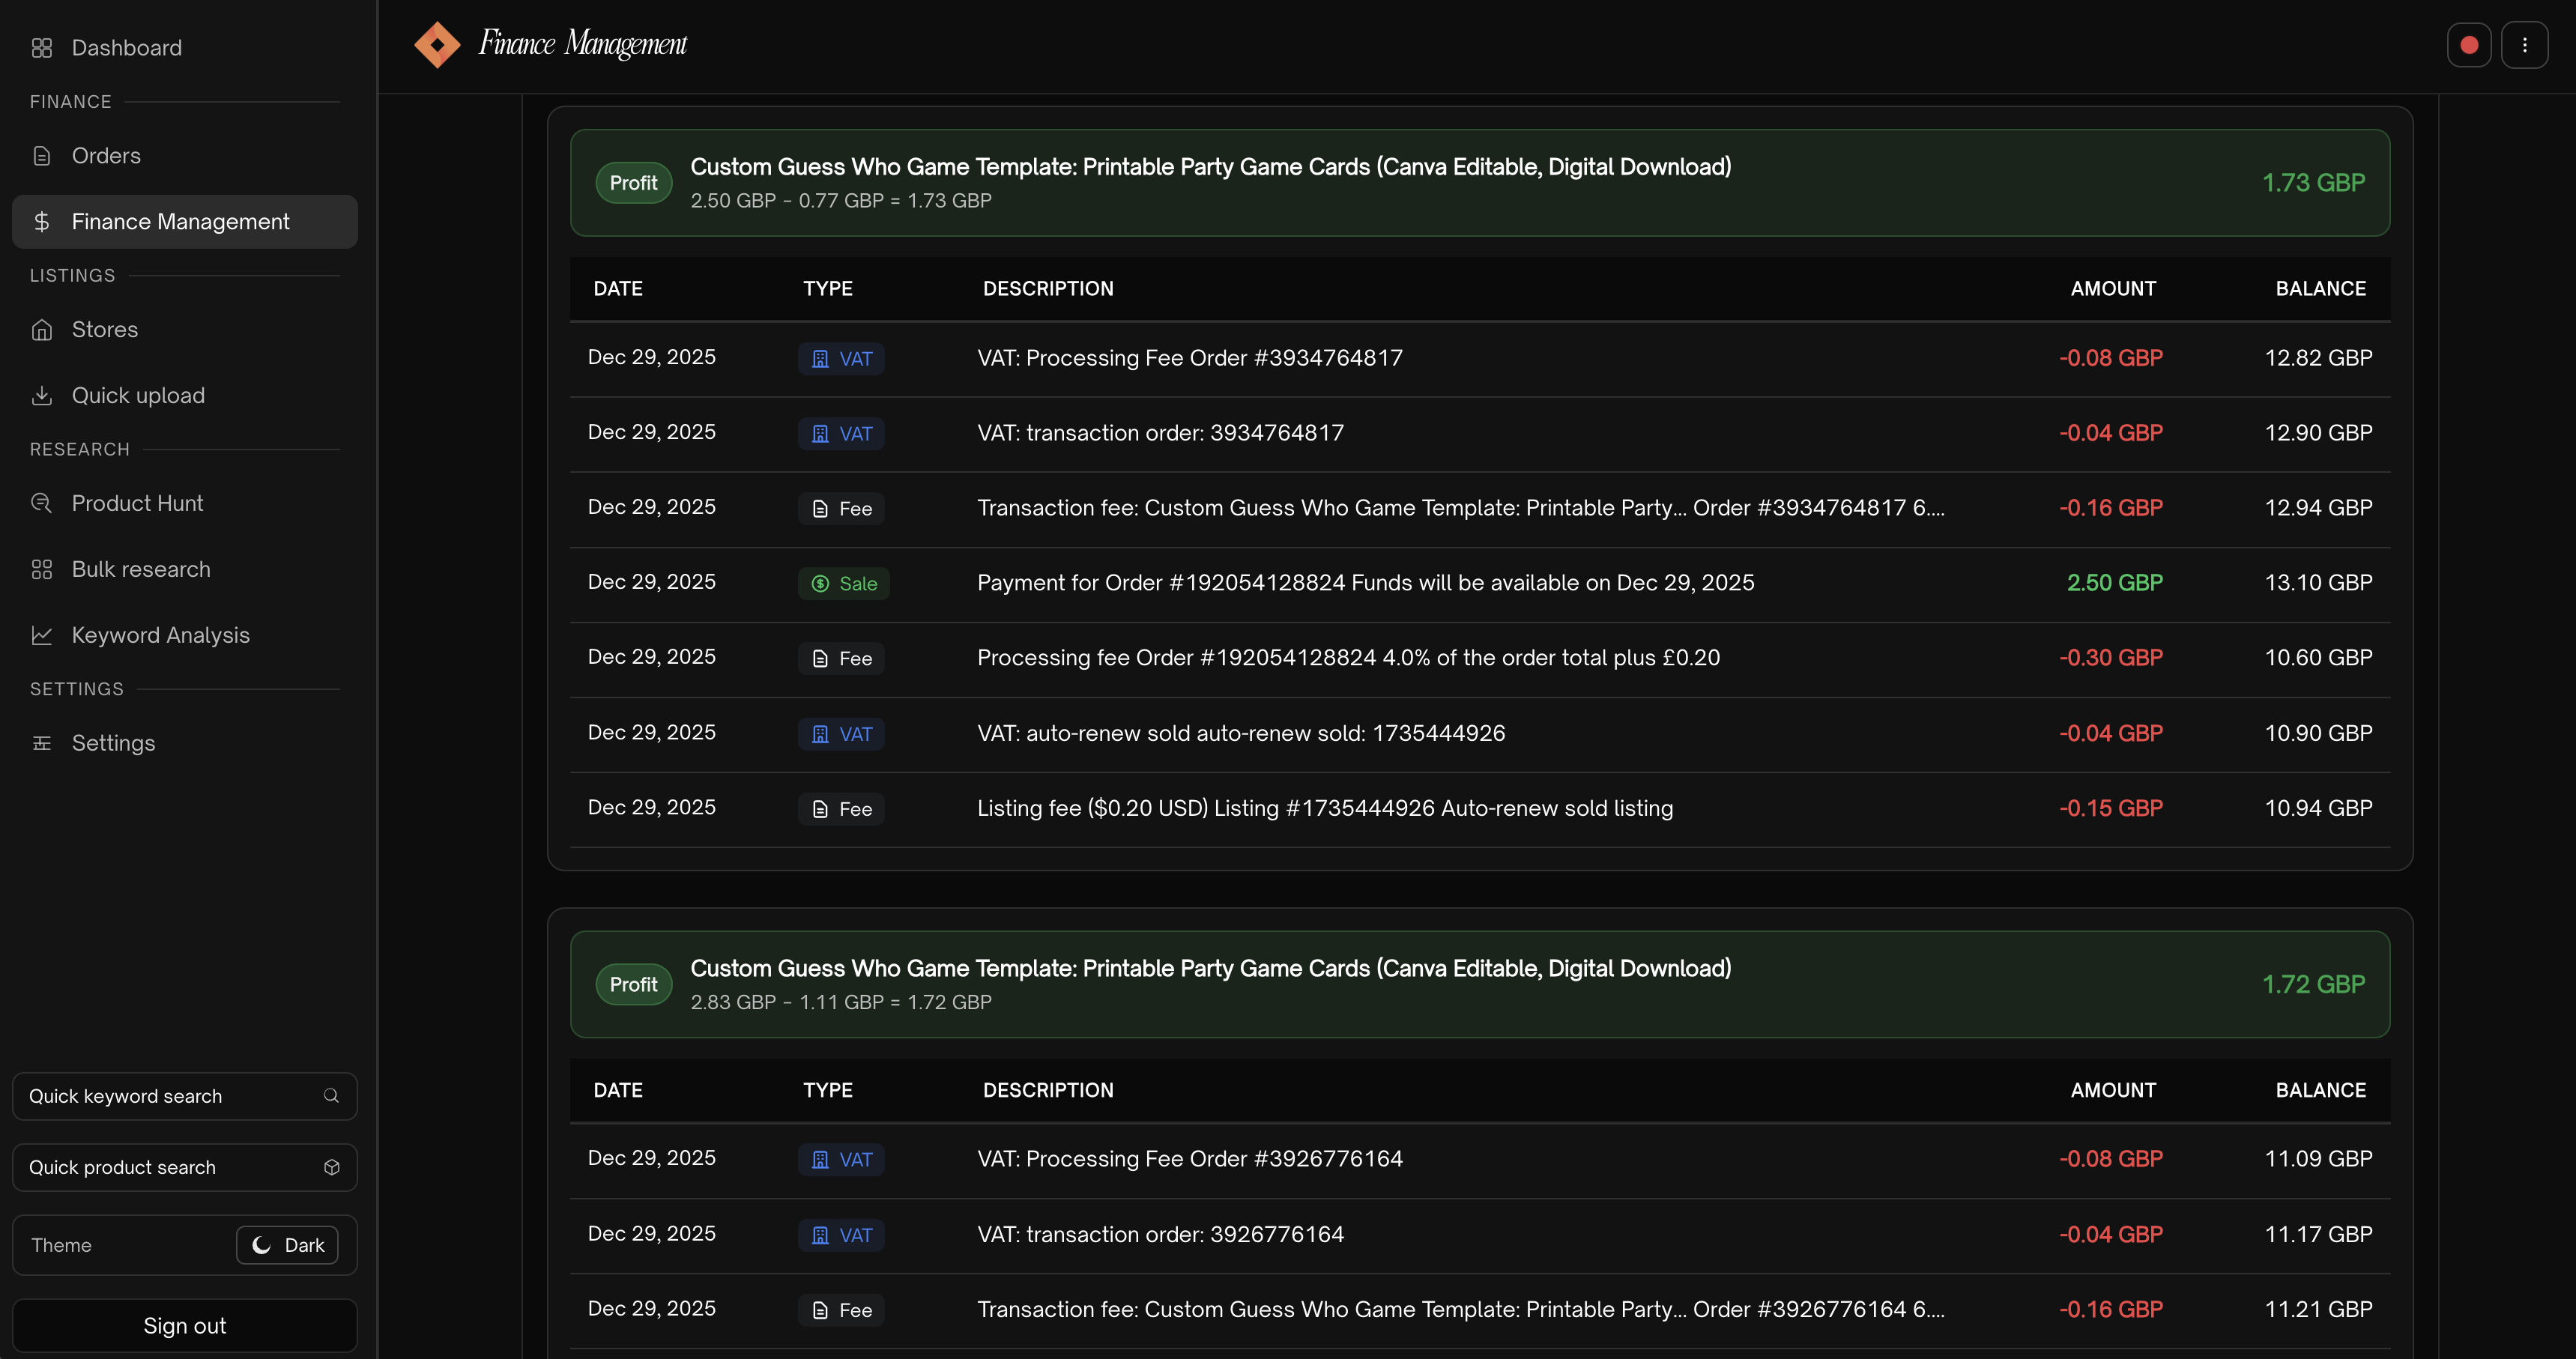This screenshot has height=1359, width=2576.
Task: Click the Quick upload download icon
Action: [41, 395]
